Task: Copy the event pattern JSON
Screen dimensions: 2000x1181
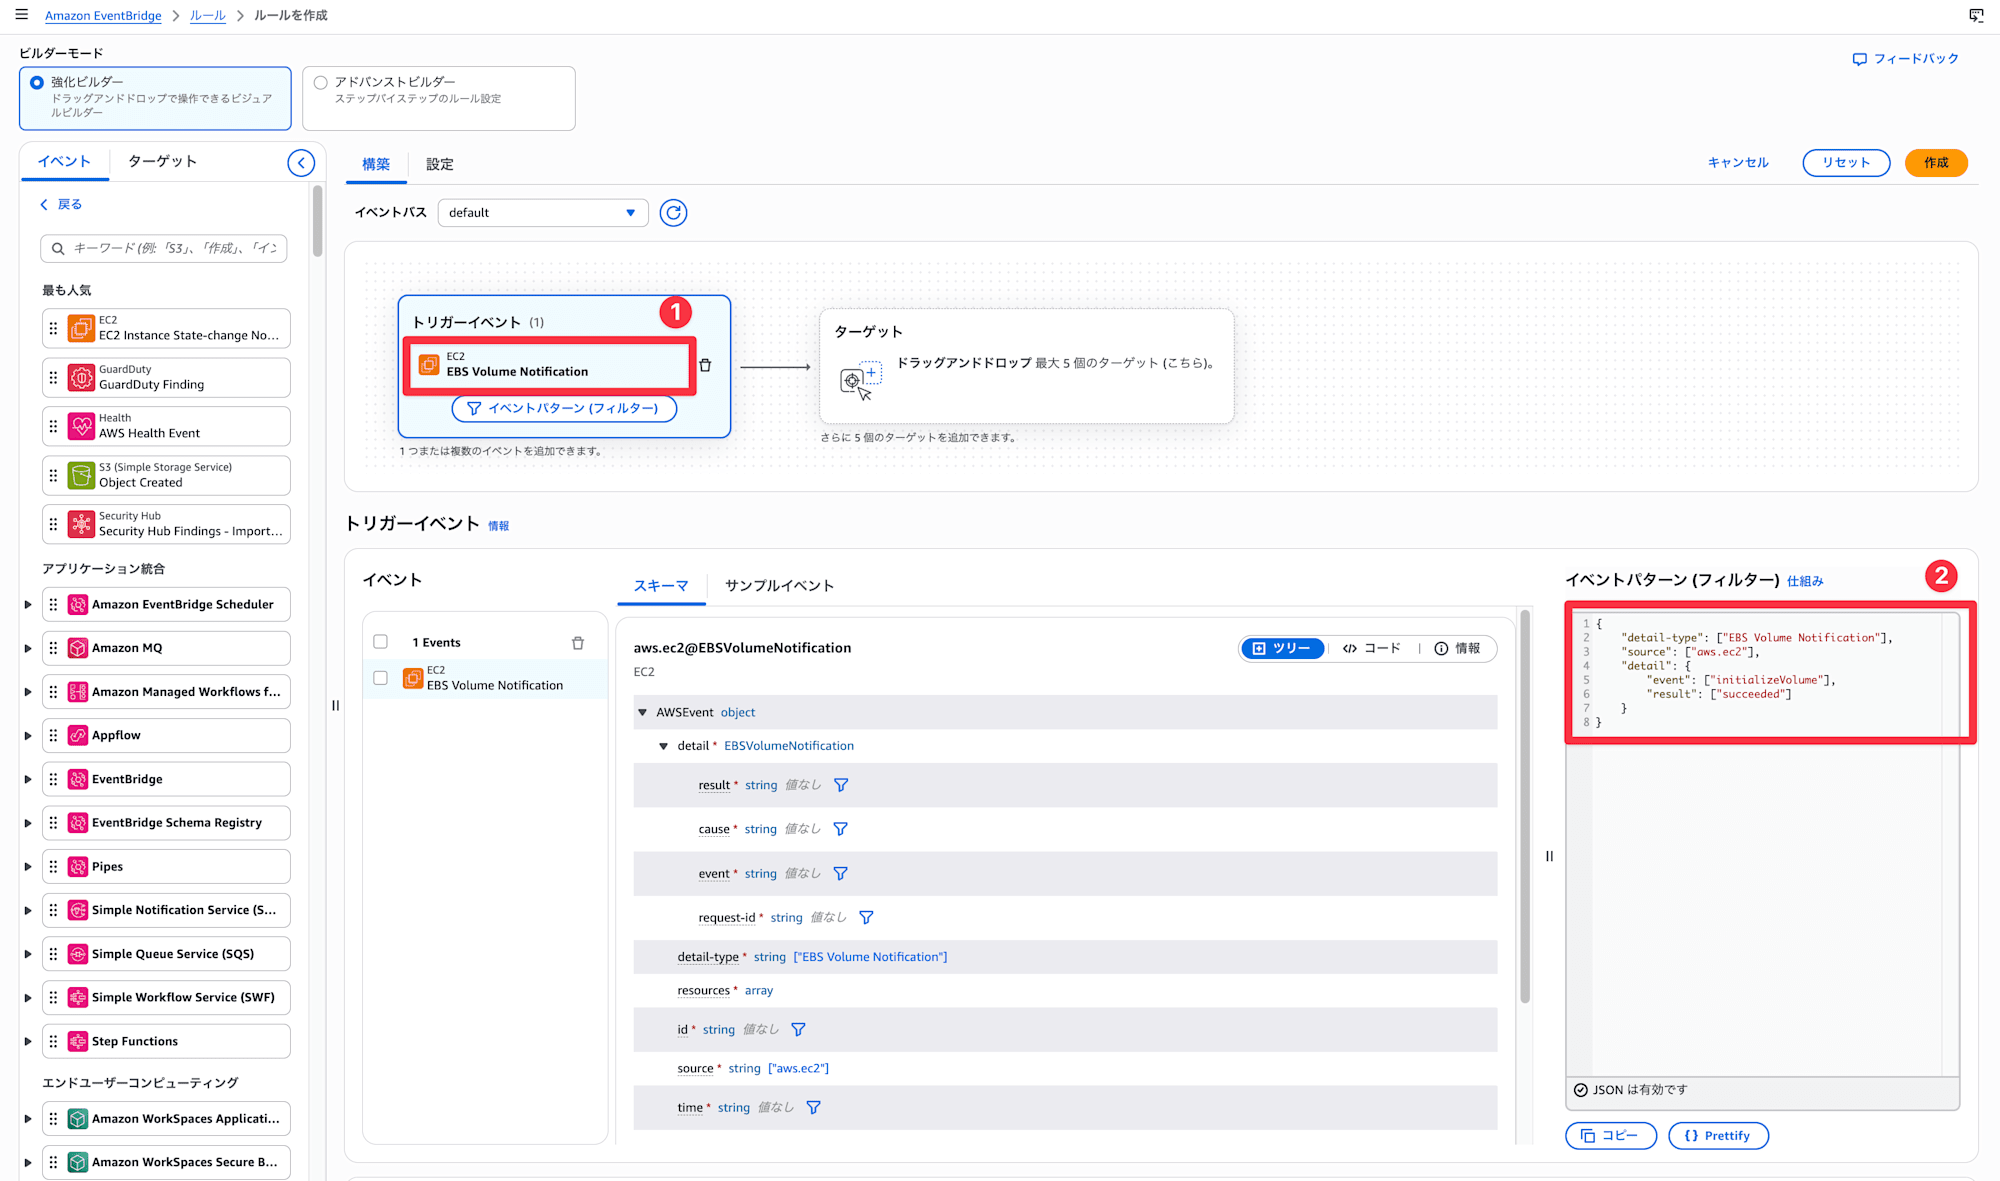Action: (1611, 1136)
